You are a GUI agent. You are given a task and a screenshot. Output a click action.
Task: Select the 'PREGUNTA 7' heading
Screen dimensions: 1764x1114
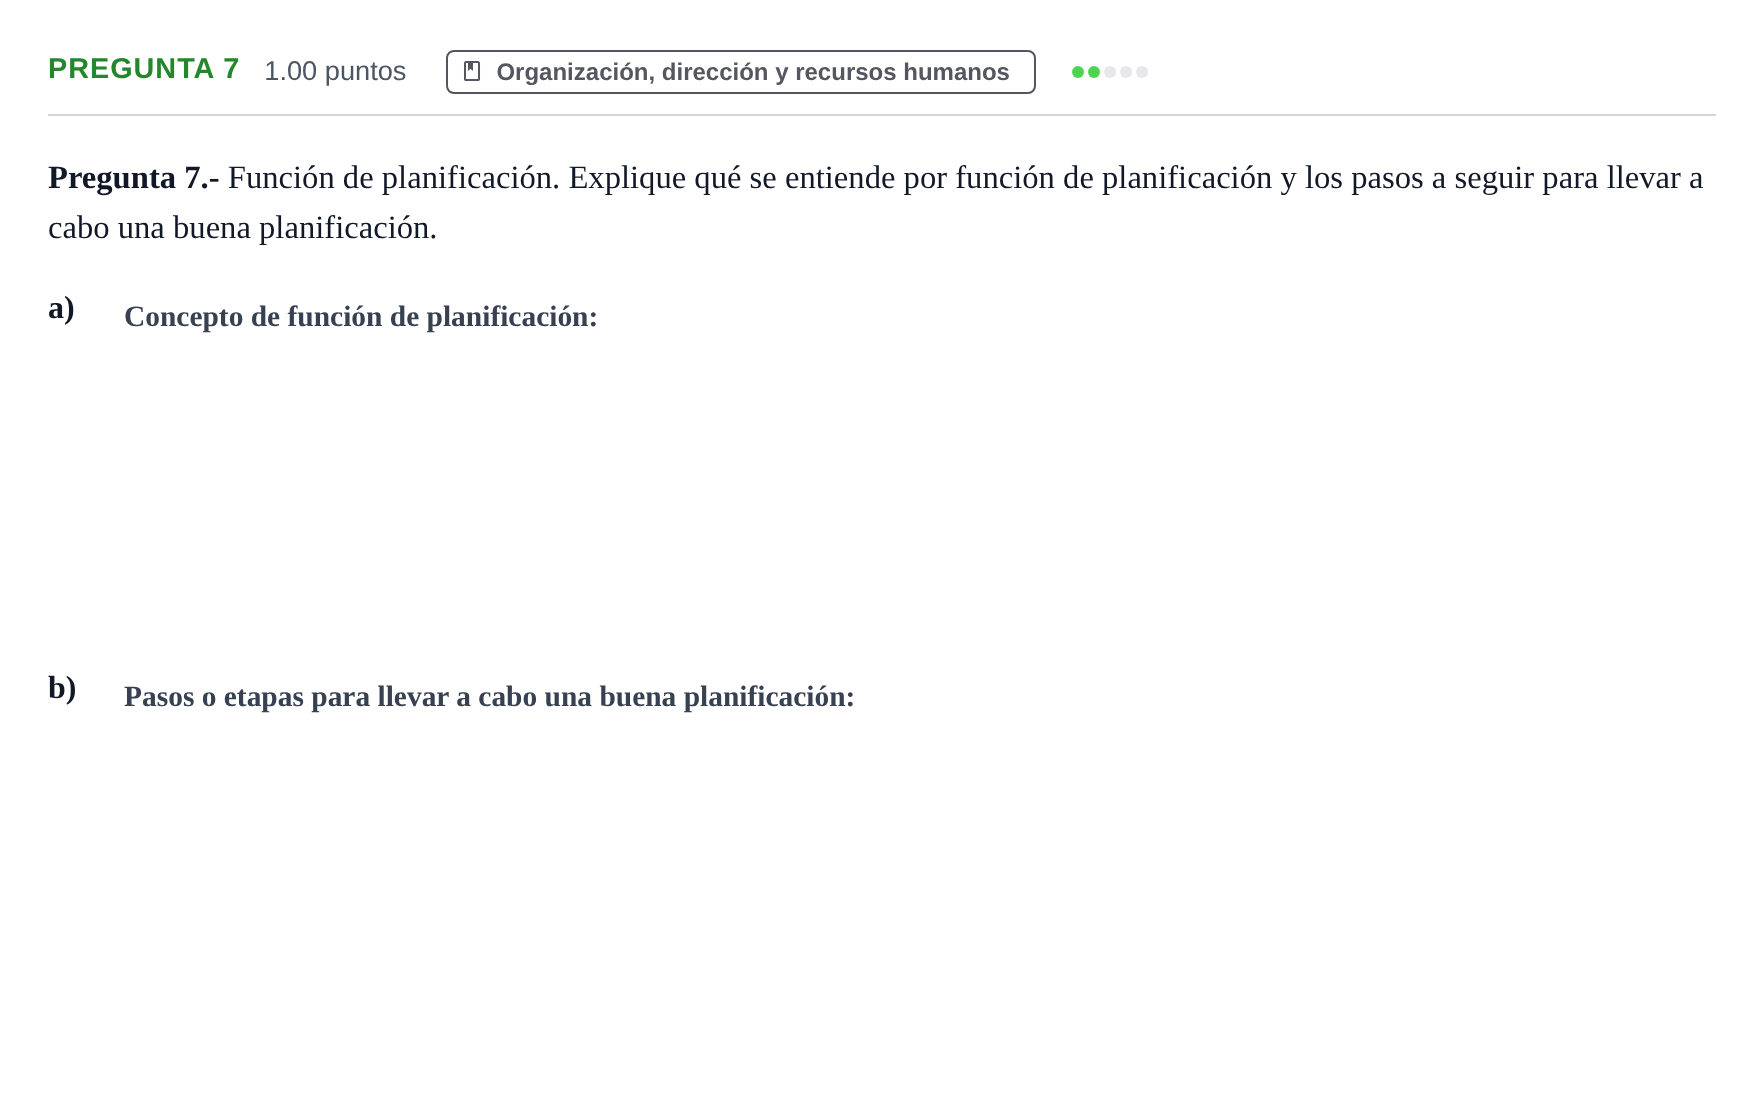click(144, 69)
